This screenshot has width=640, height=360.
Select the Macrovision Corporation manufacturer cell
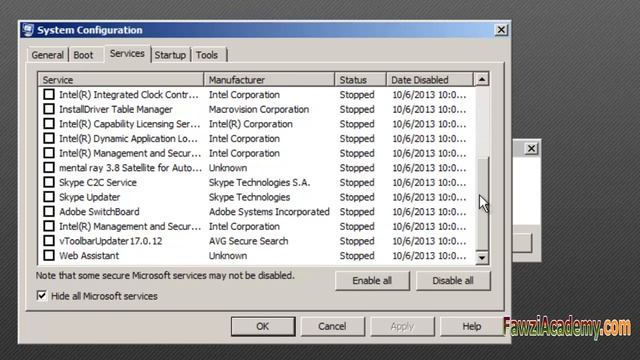coord(259,109)
